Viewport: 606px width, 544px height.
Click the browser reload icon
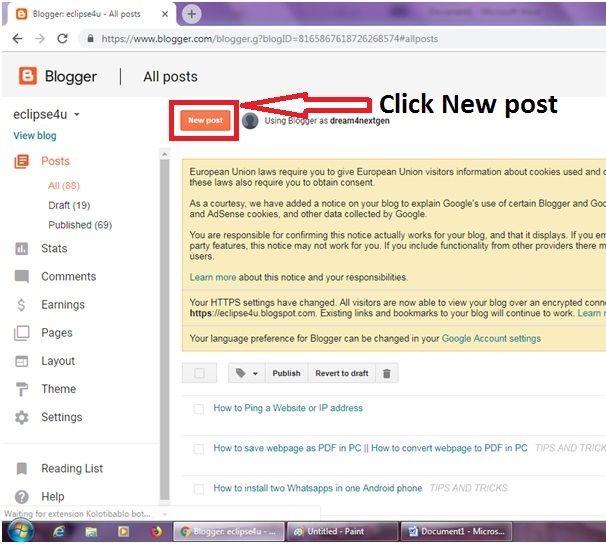coord(62,39)
